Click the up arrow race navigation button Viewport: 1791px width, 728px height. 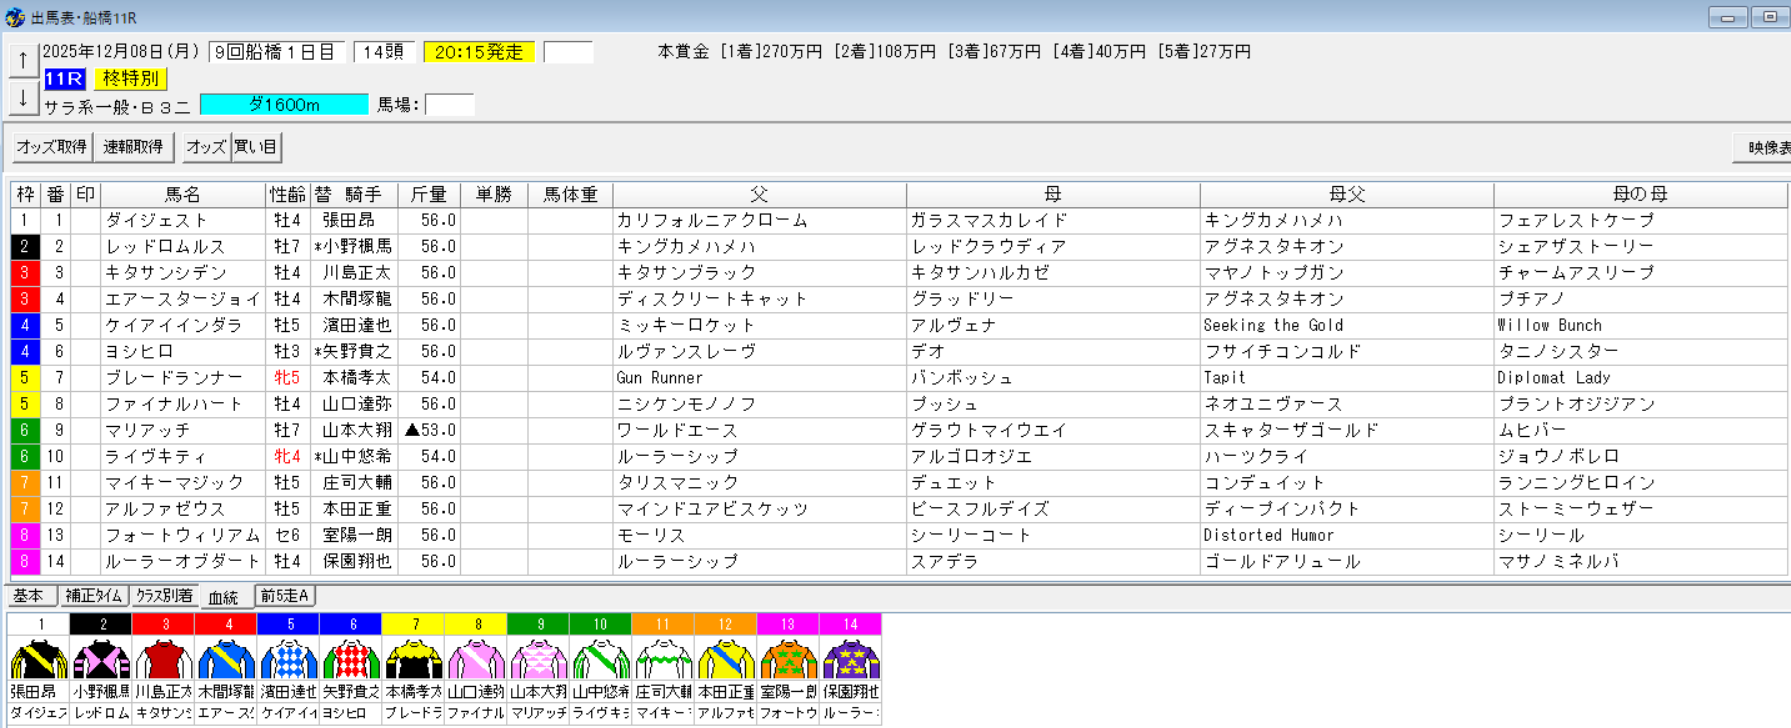click(23, 60)
